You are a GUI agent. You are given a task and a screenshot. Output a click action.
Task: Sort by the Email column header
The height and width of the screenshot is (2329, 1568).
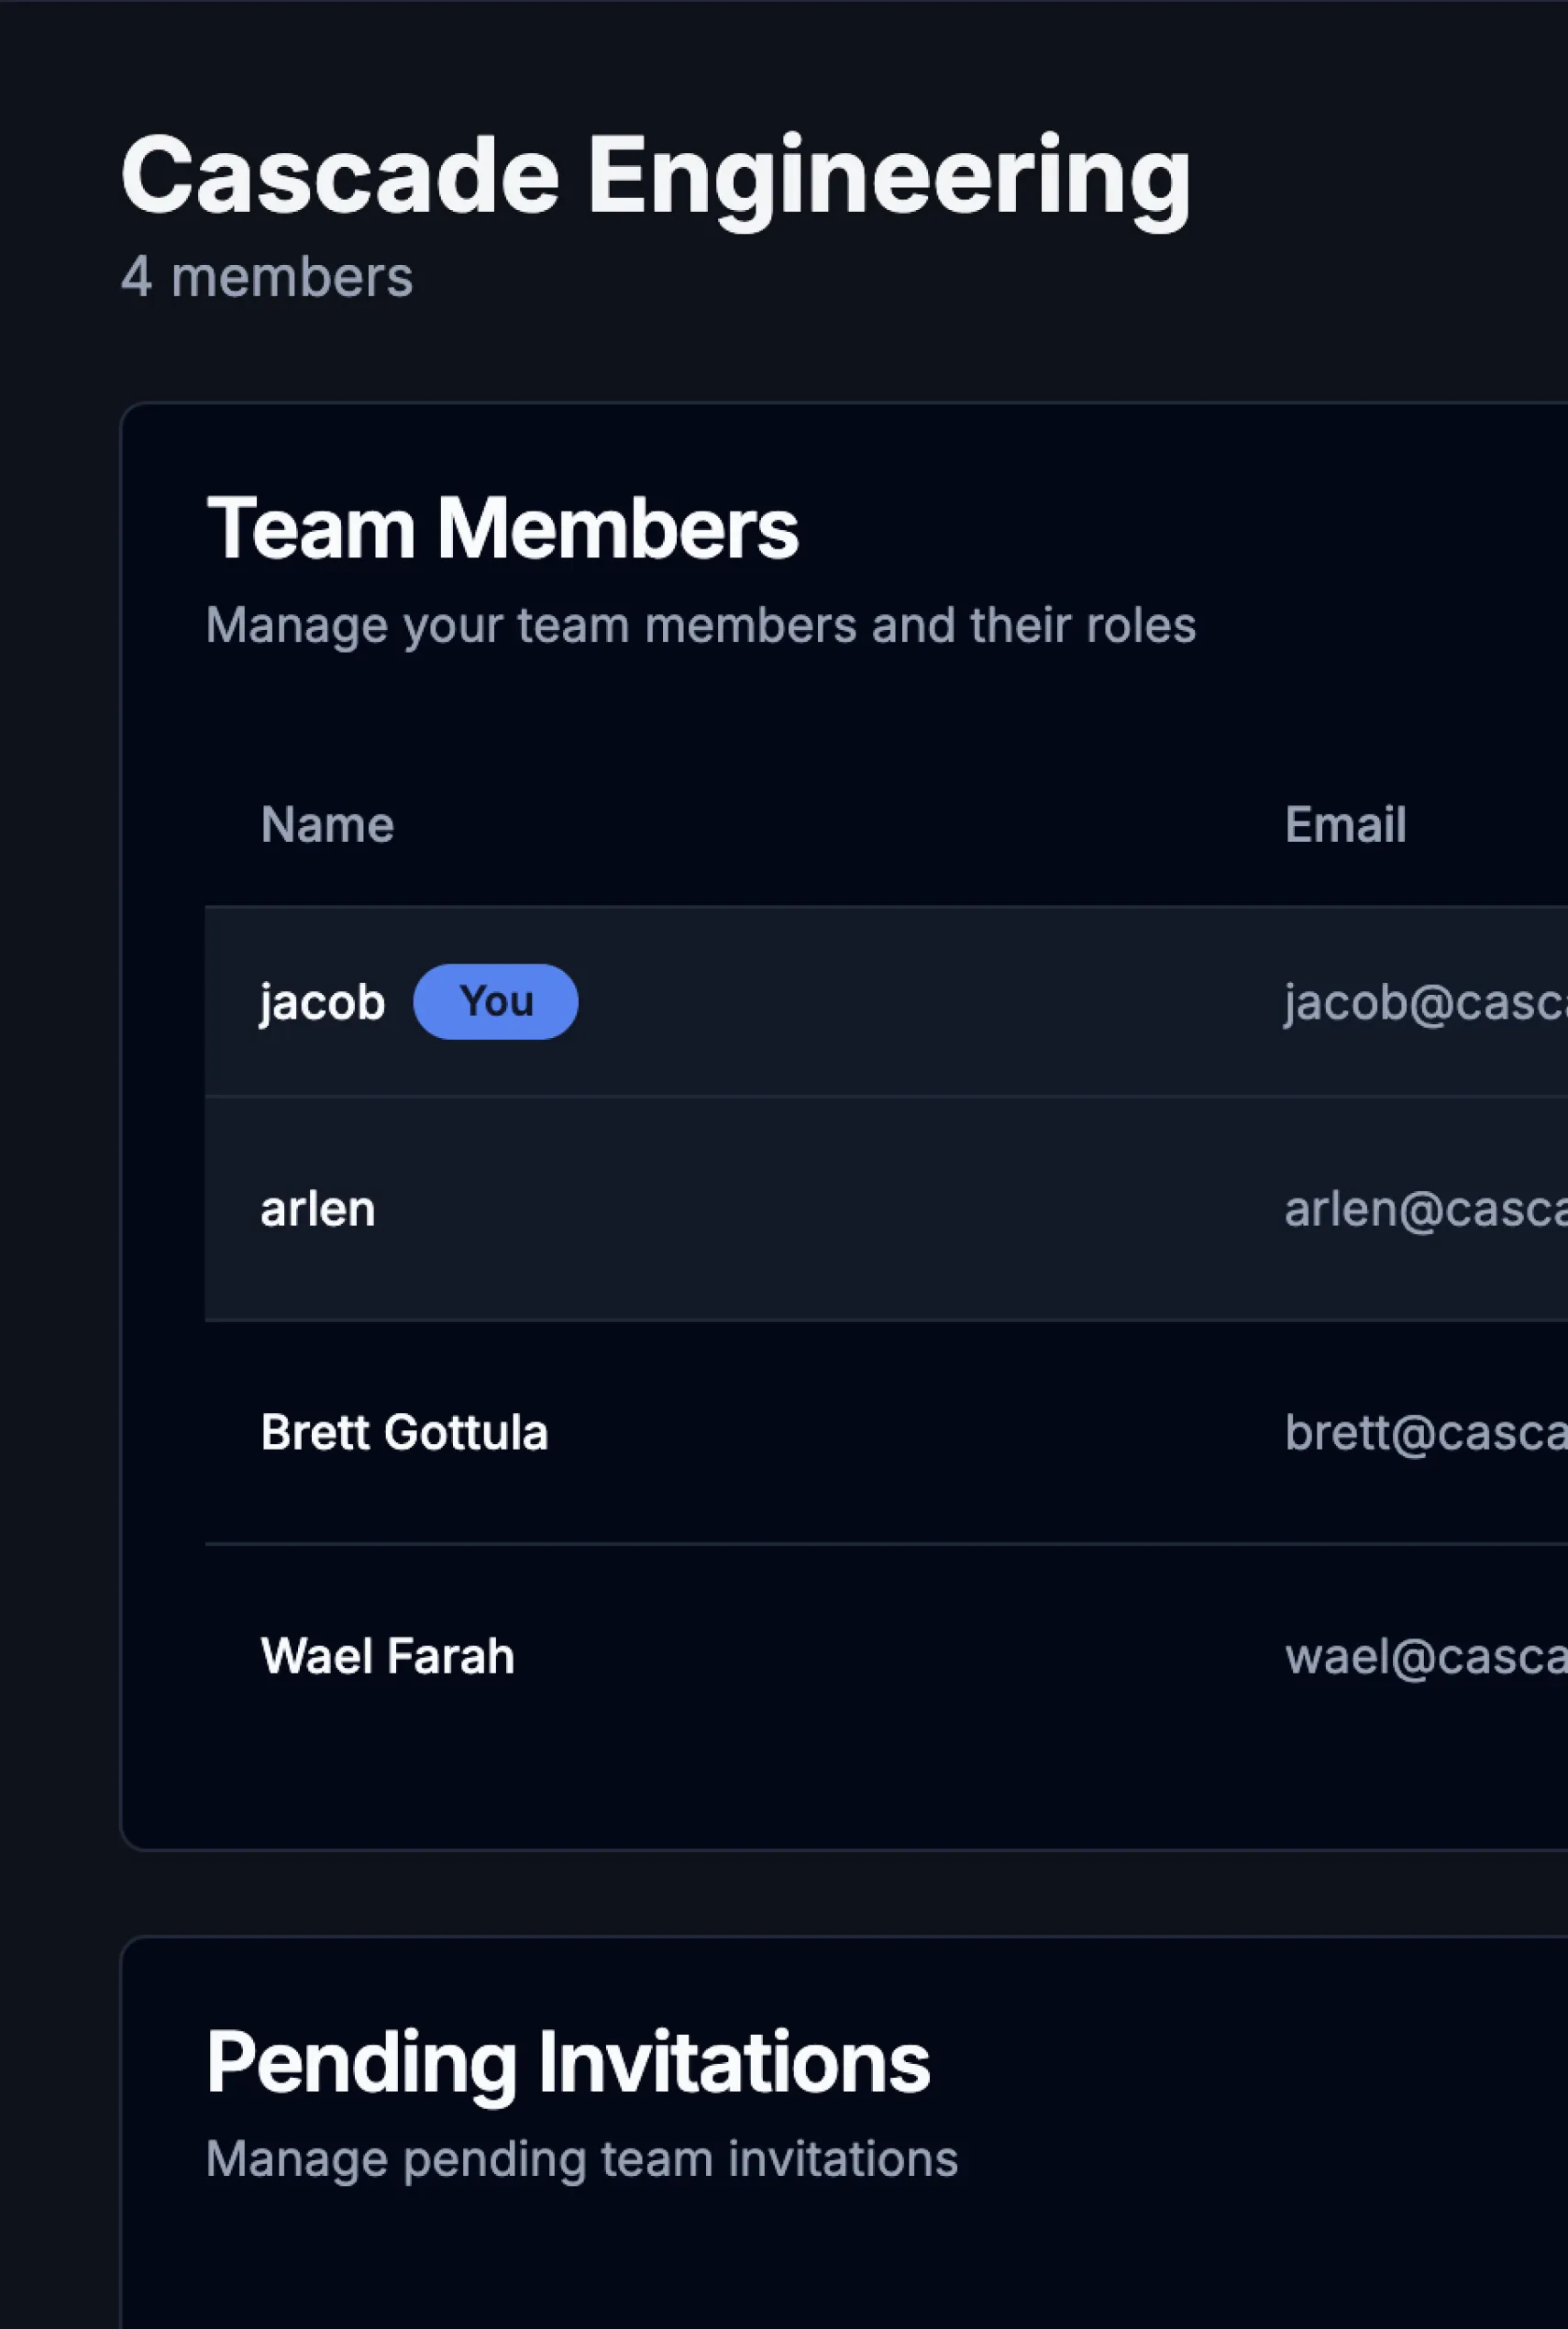point(1346,824)
